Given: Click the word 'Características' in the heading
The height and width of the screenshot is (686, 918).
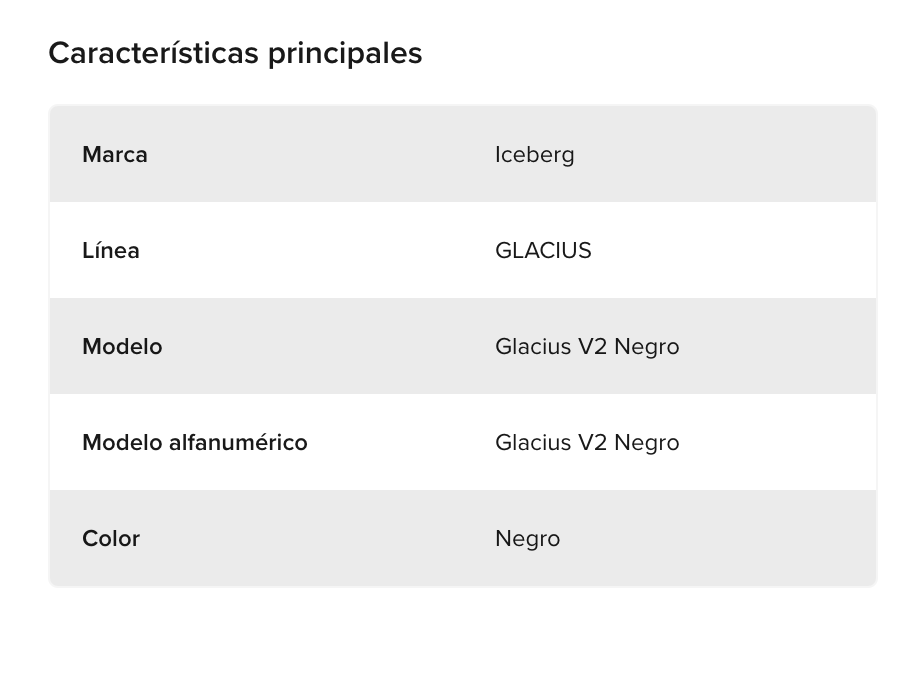Looking at the screenshot, I should [153, 53].
